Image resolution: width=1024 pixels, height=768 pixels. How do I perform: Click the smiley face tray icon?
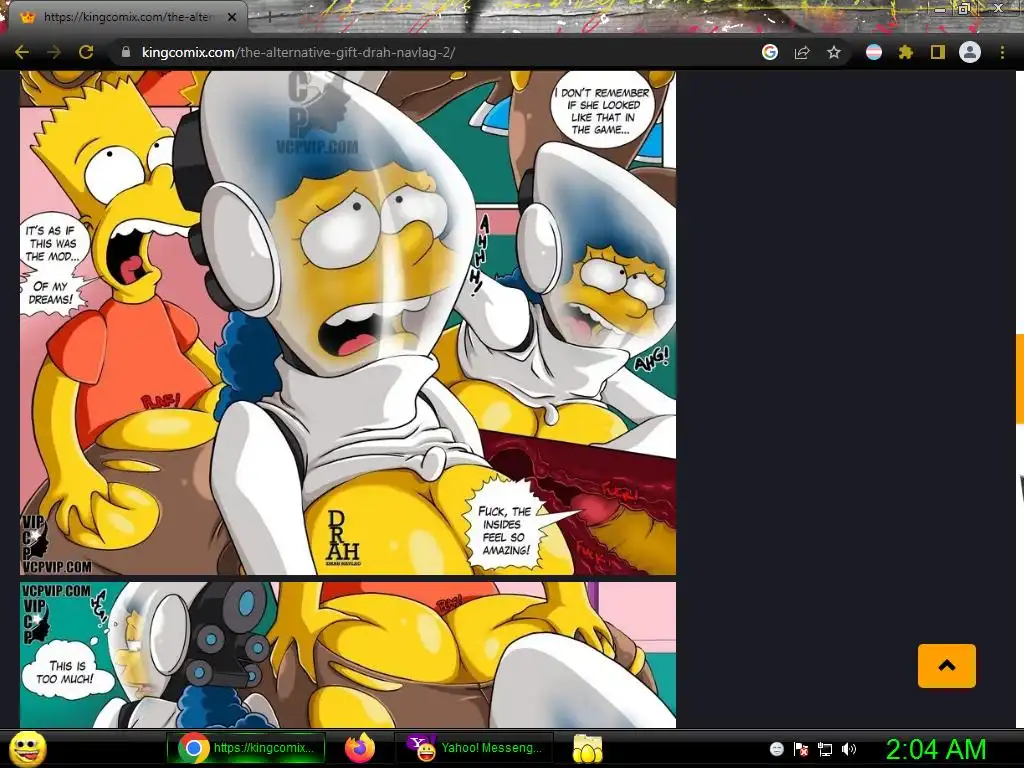click(x=776, y=749)
